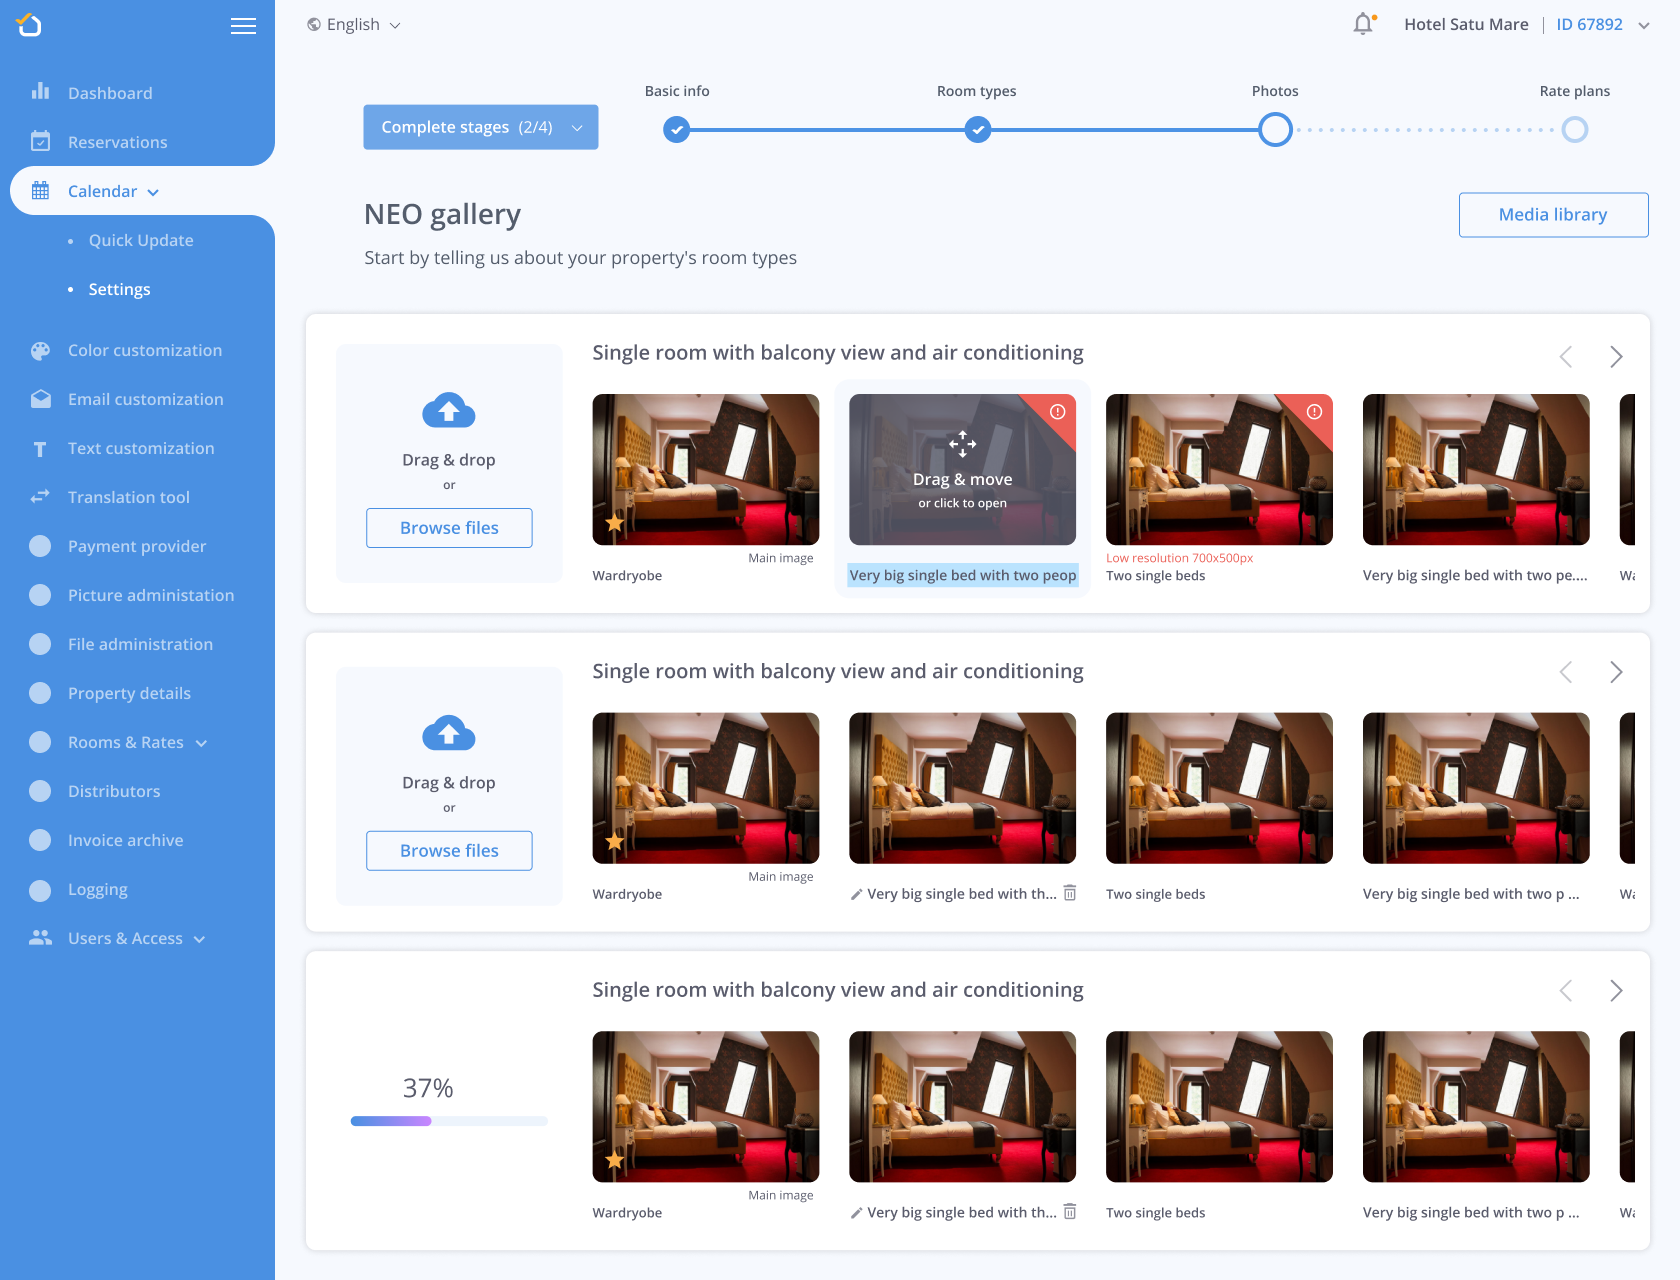Screen dimensions: 1680x1280
Task: Open the Media library
Action: (x=1552, y=215)
